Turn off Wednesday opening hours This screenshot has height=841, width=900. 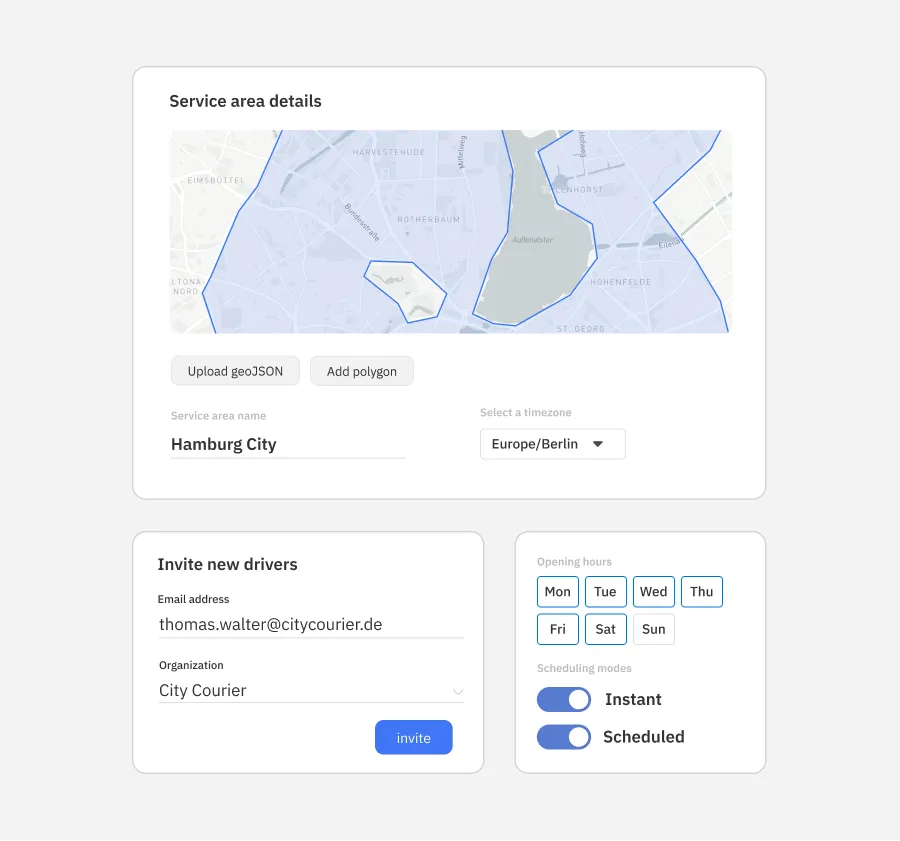tap(653, 591)
